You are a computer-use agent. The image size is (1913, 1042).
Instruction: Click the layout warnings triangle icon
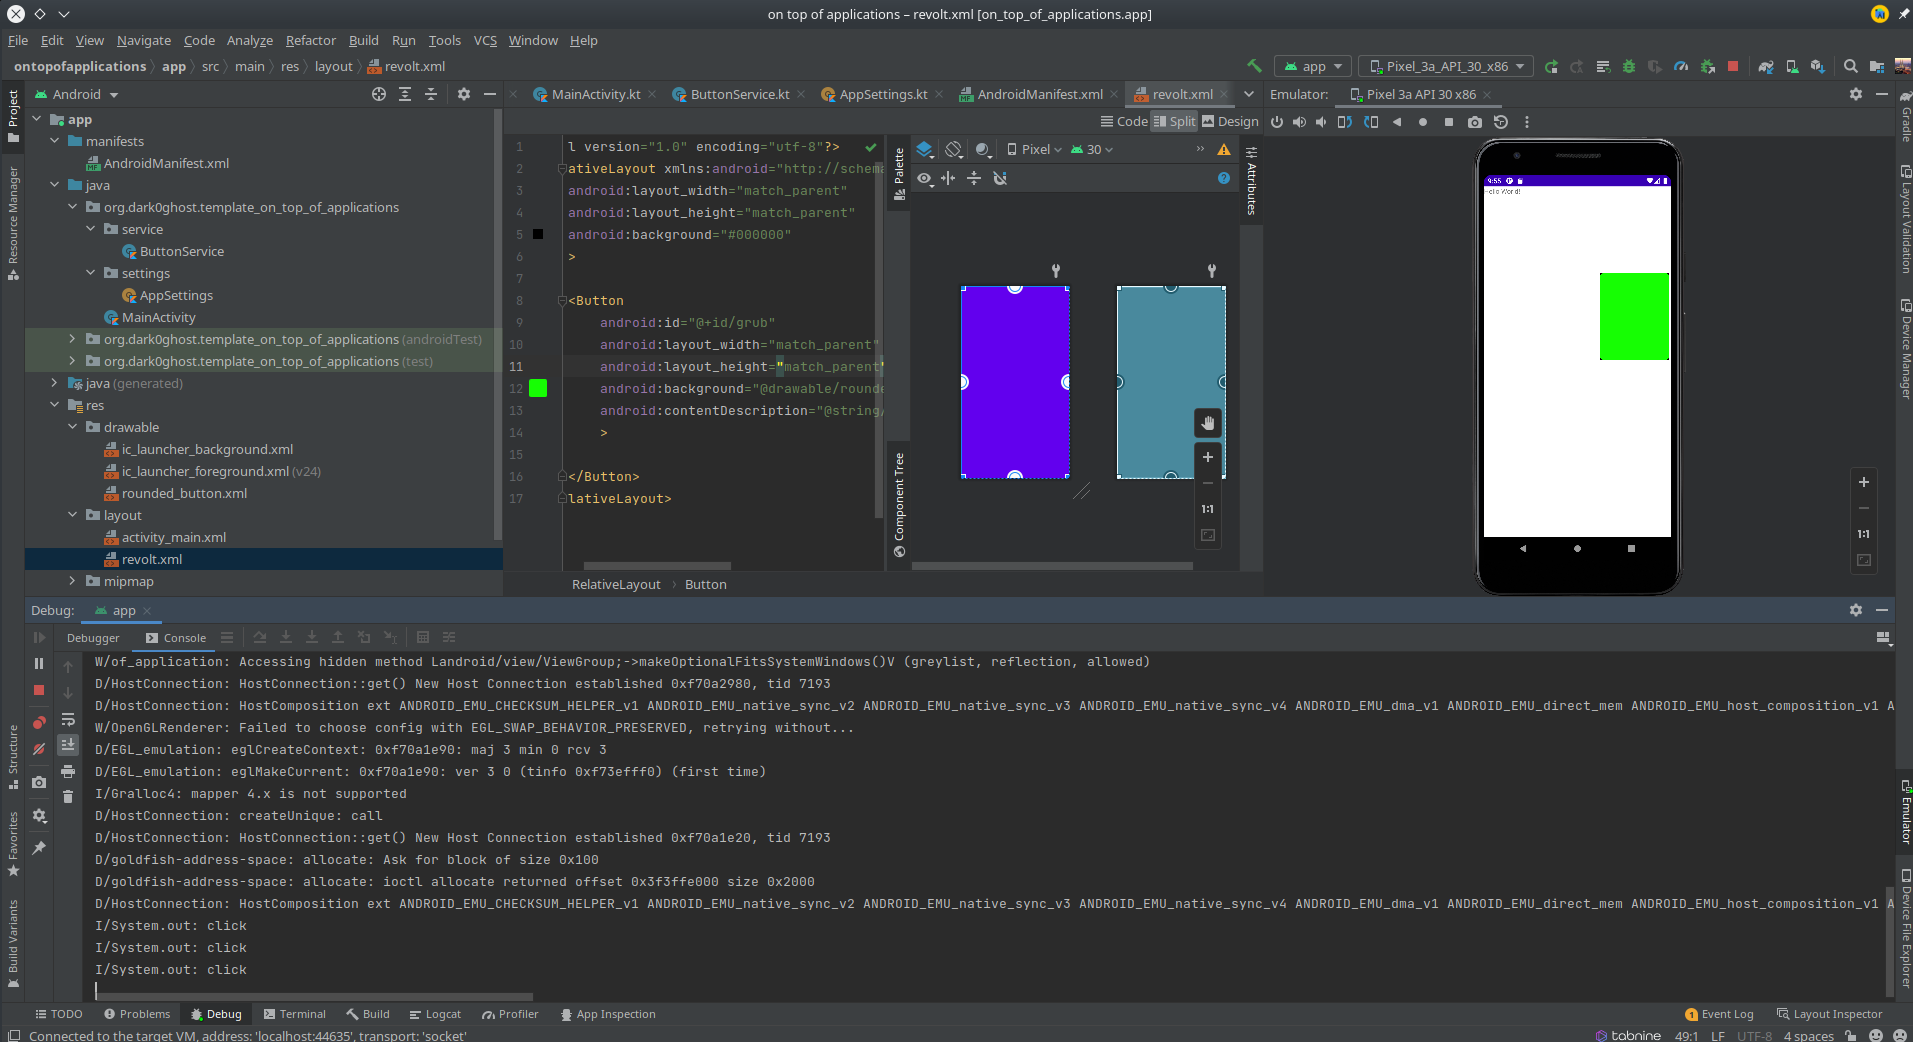(1224, 149)
